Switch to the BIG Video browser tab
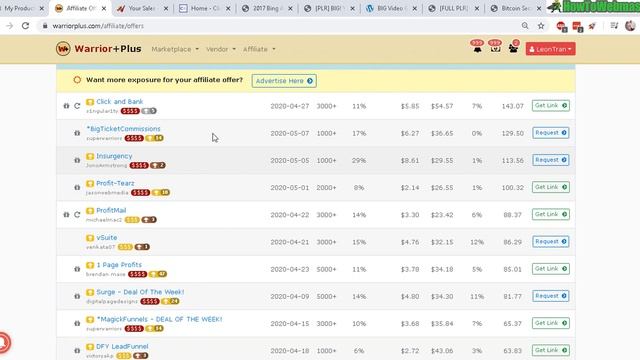Screen dimensions: 640x360 coord(391,8)
